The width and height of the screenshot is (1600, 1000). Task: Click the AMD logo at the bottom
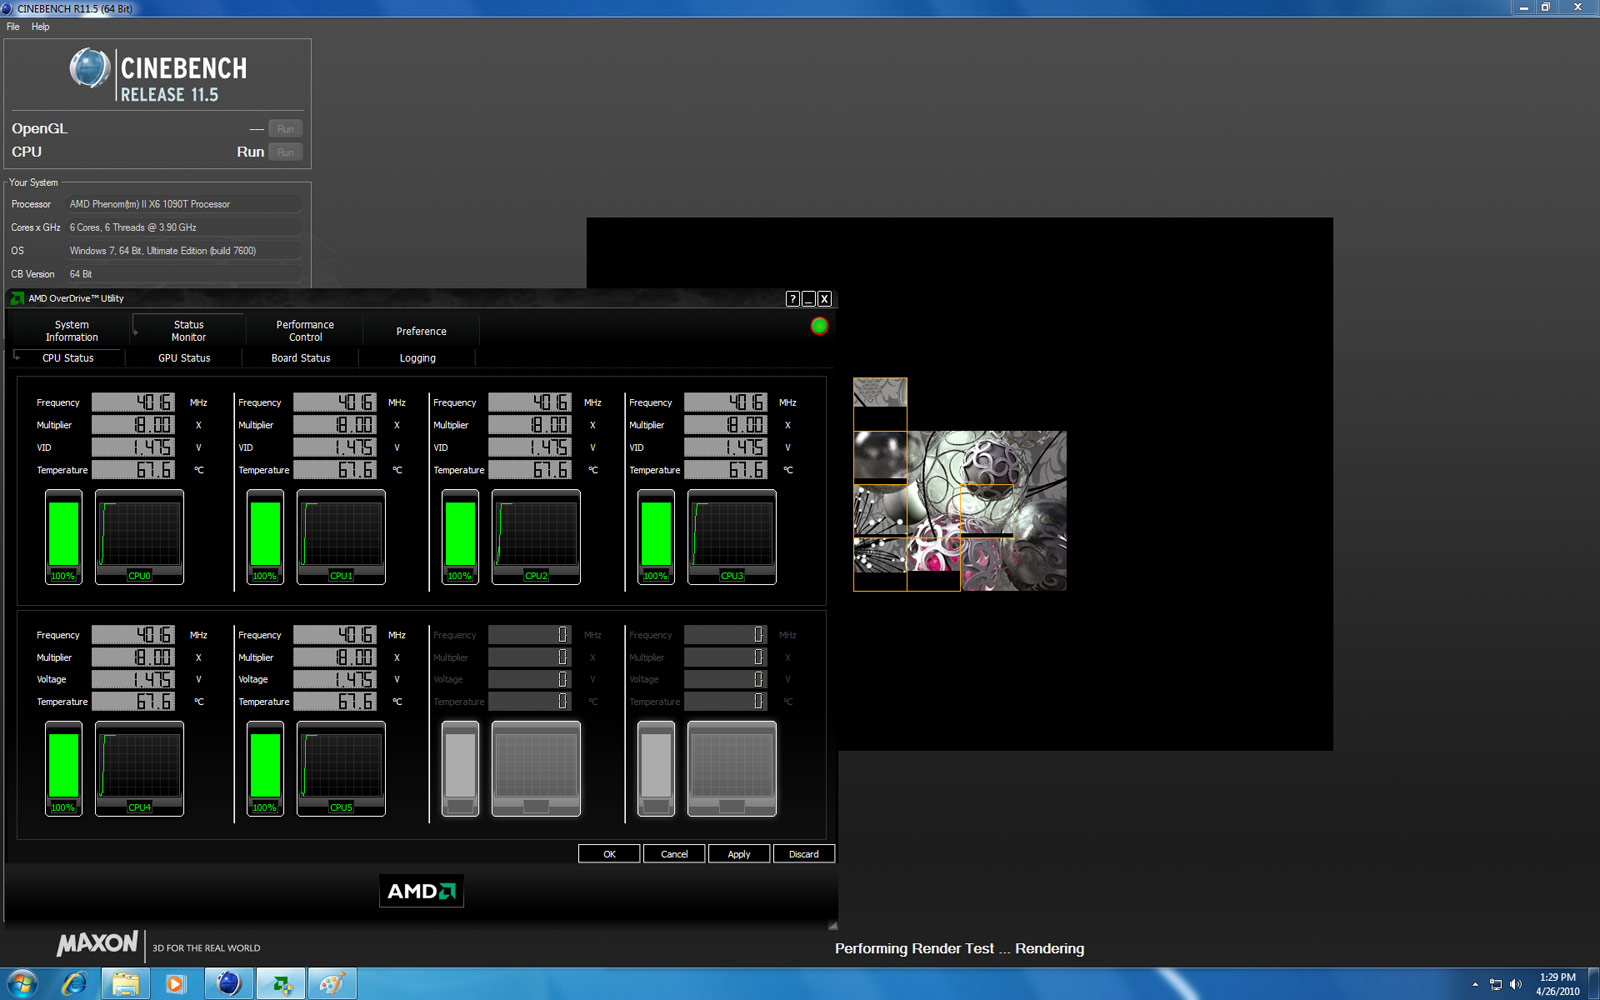[421, 891]
